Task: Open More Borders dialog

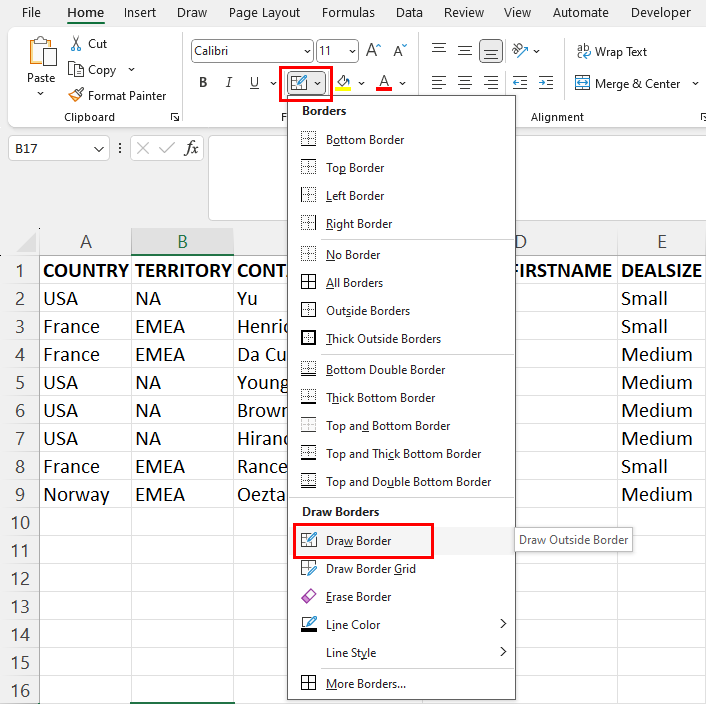Action: [401, 683]
